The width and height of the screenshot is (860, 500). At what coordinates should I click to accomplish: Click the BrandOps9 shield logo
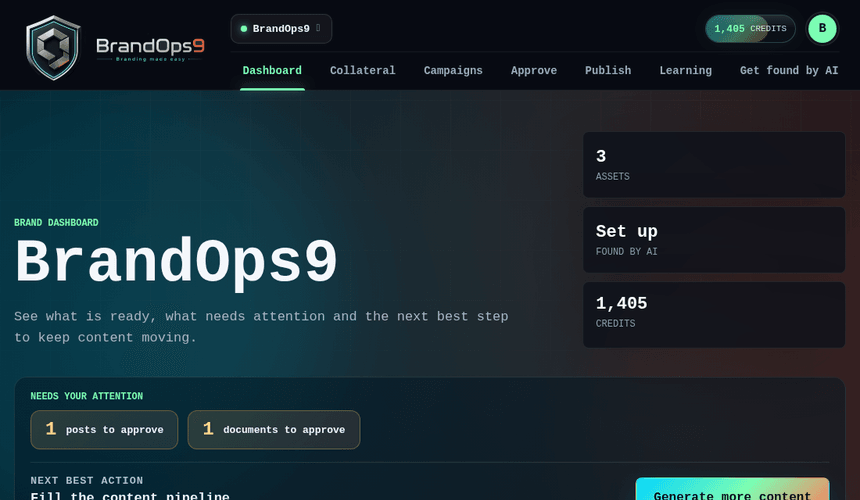pos(53,48)
